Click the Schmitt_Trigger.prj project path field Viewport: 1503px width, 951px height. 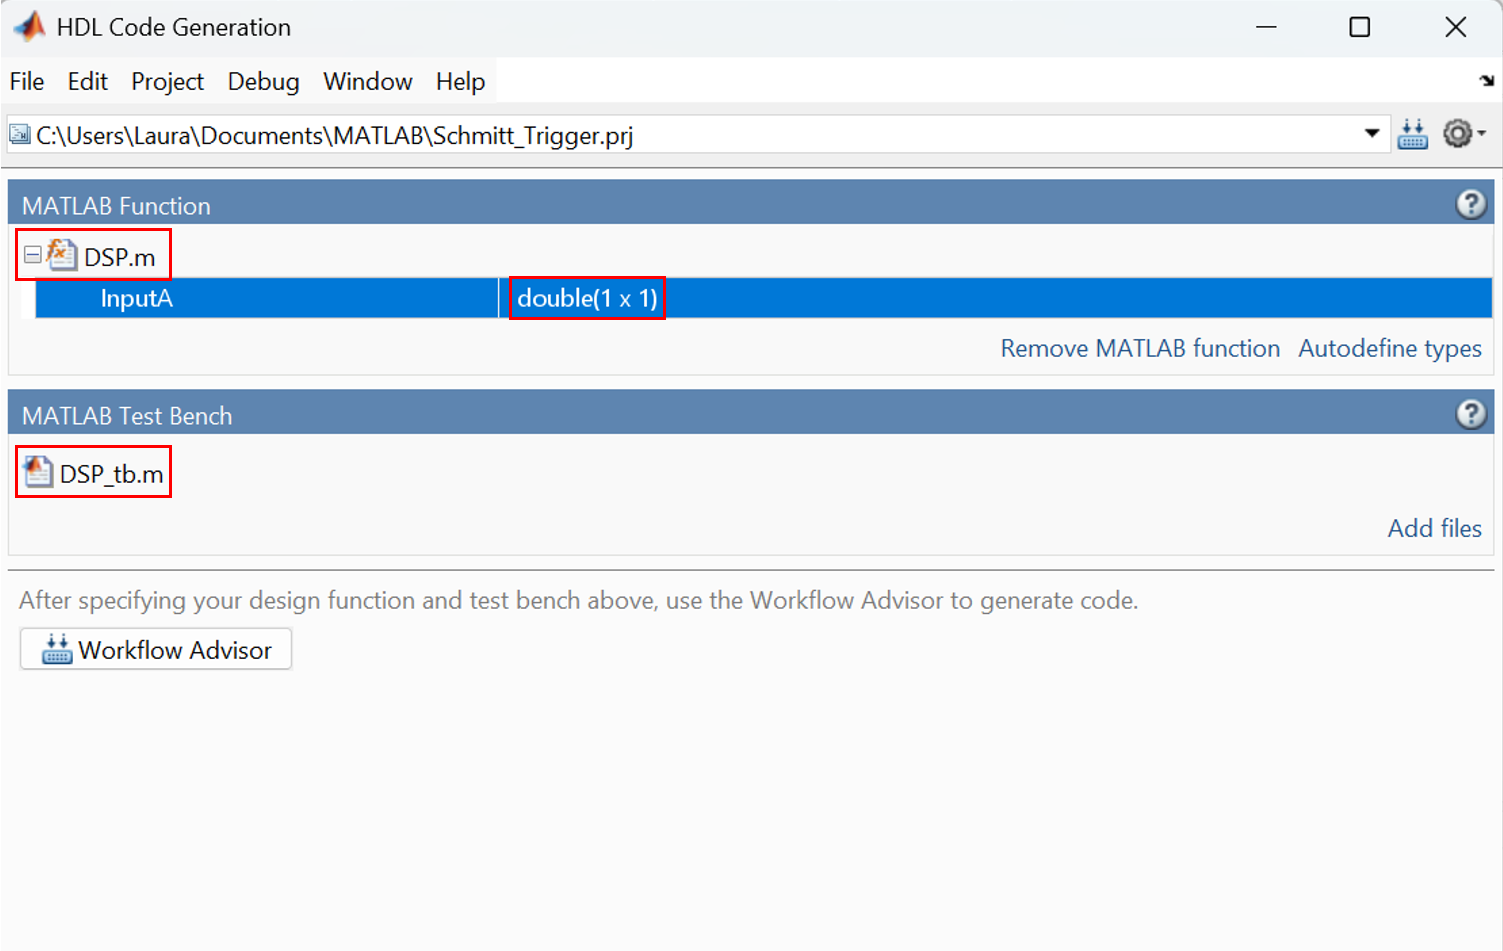point(698,134)
